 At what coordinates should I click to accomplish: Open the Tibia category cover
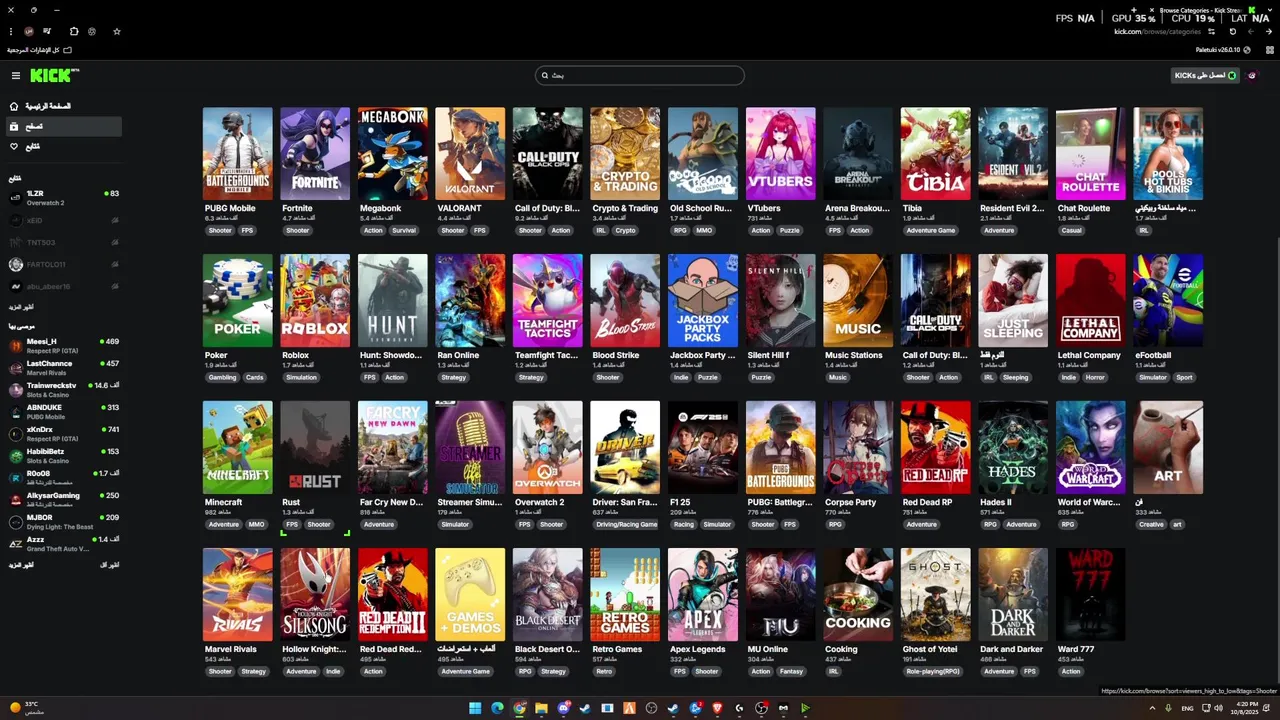click(x=935, y=154)
